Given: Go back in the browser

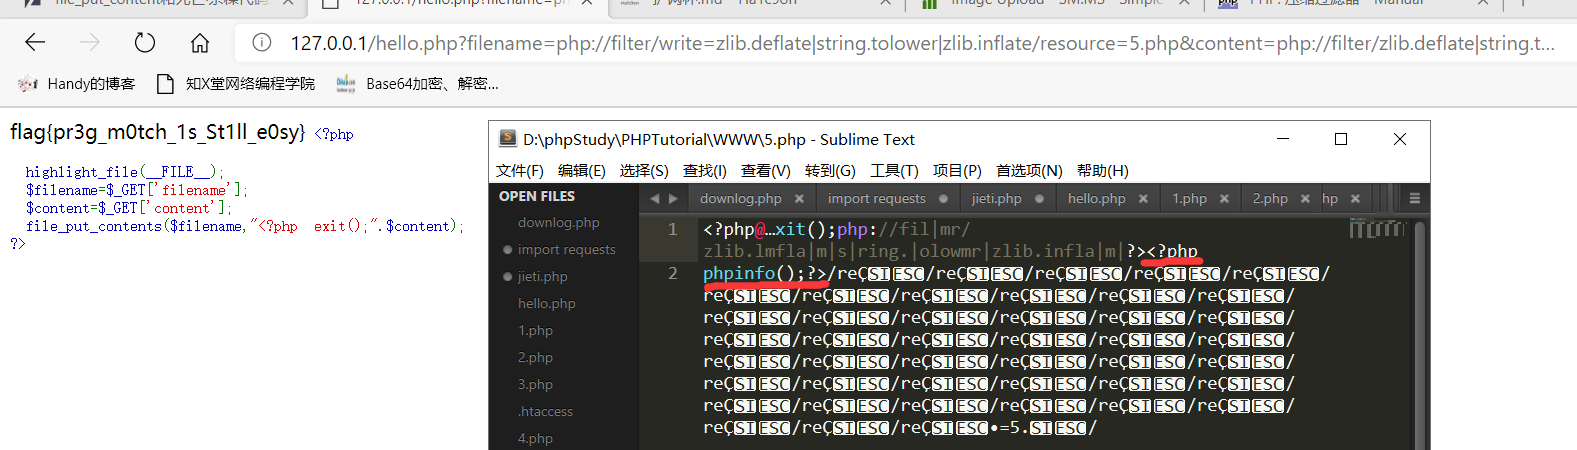Looking at the screenshot, I should (35, 42).
